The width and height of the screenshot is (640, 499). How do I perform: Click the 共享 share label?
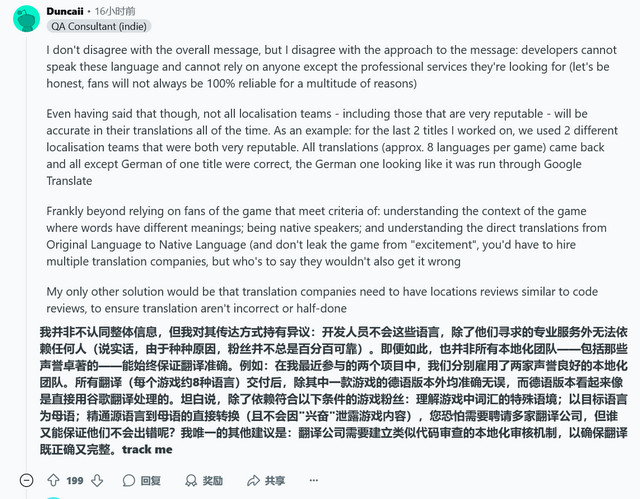(x=275, y=481)
